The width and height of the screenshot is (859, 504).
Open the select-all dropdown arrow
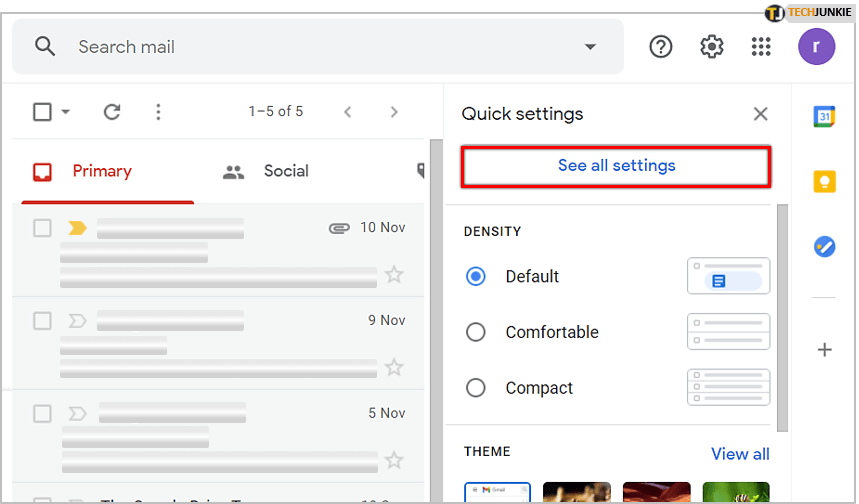(x=66, y=112)
